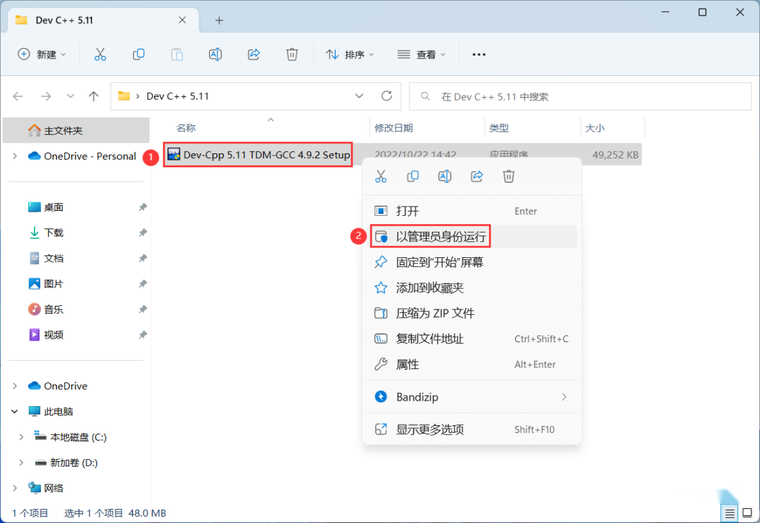Sort by 修改日期 column header
This screenshot has height=523, width=760.
click(x=394, y=128)
